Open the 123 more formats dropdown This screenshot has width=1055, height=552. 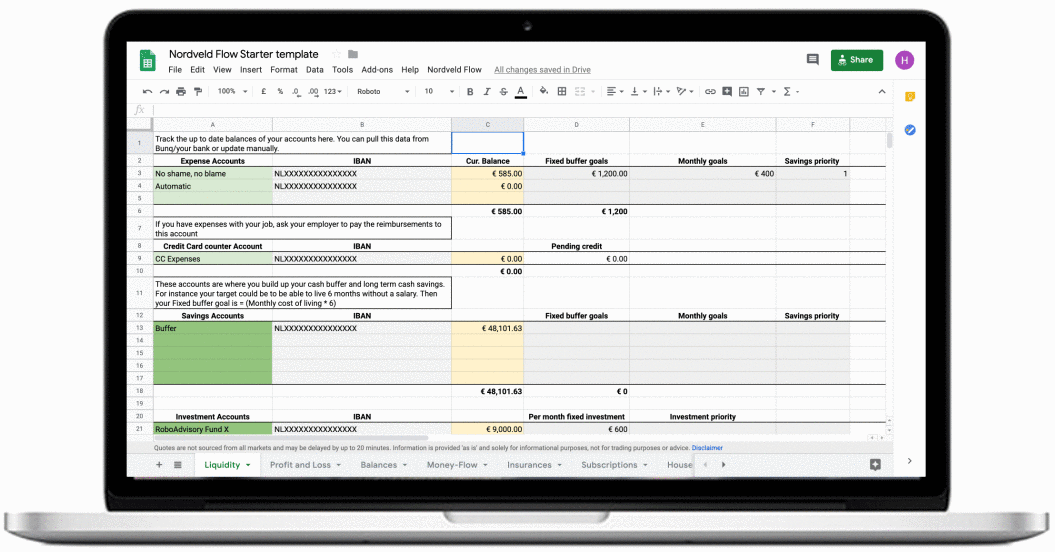[333, 92]
